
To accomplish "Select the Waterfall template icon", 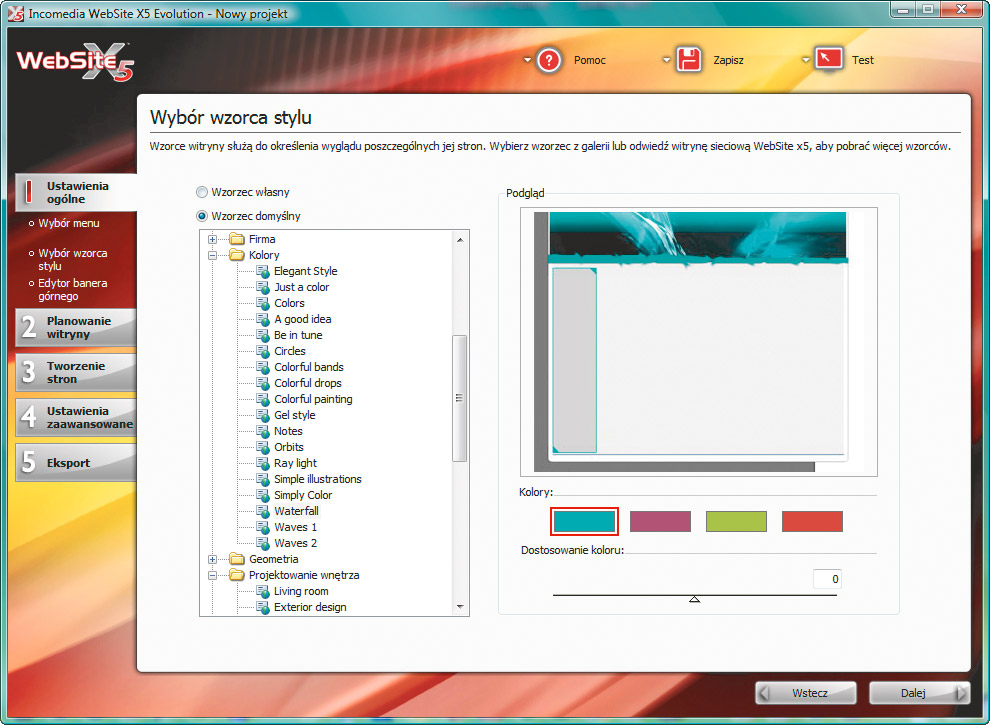I will pos(262,511).
